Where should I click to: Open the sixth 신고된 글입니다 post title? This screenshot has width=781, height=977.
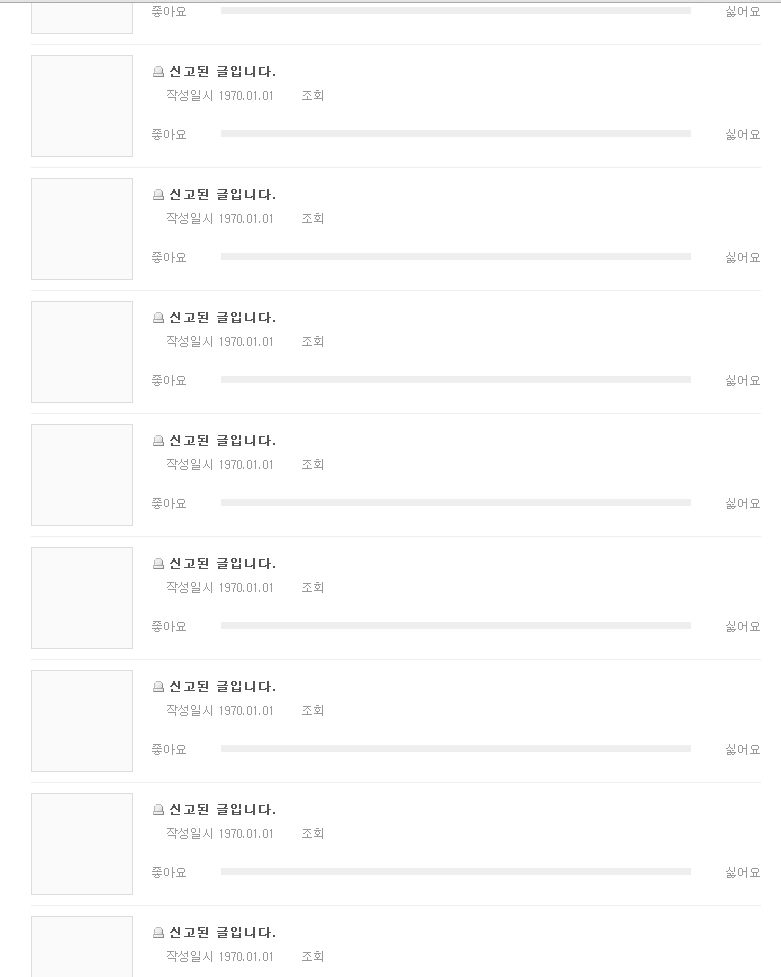point(222,687)
